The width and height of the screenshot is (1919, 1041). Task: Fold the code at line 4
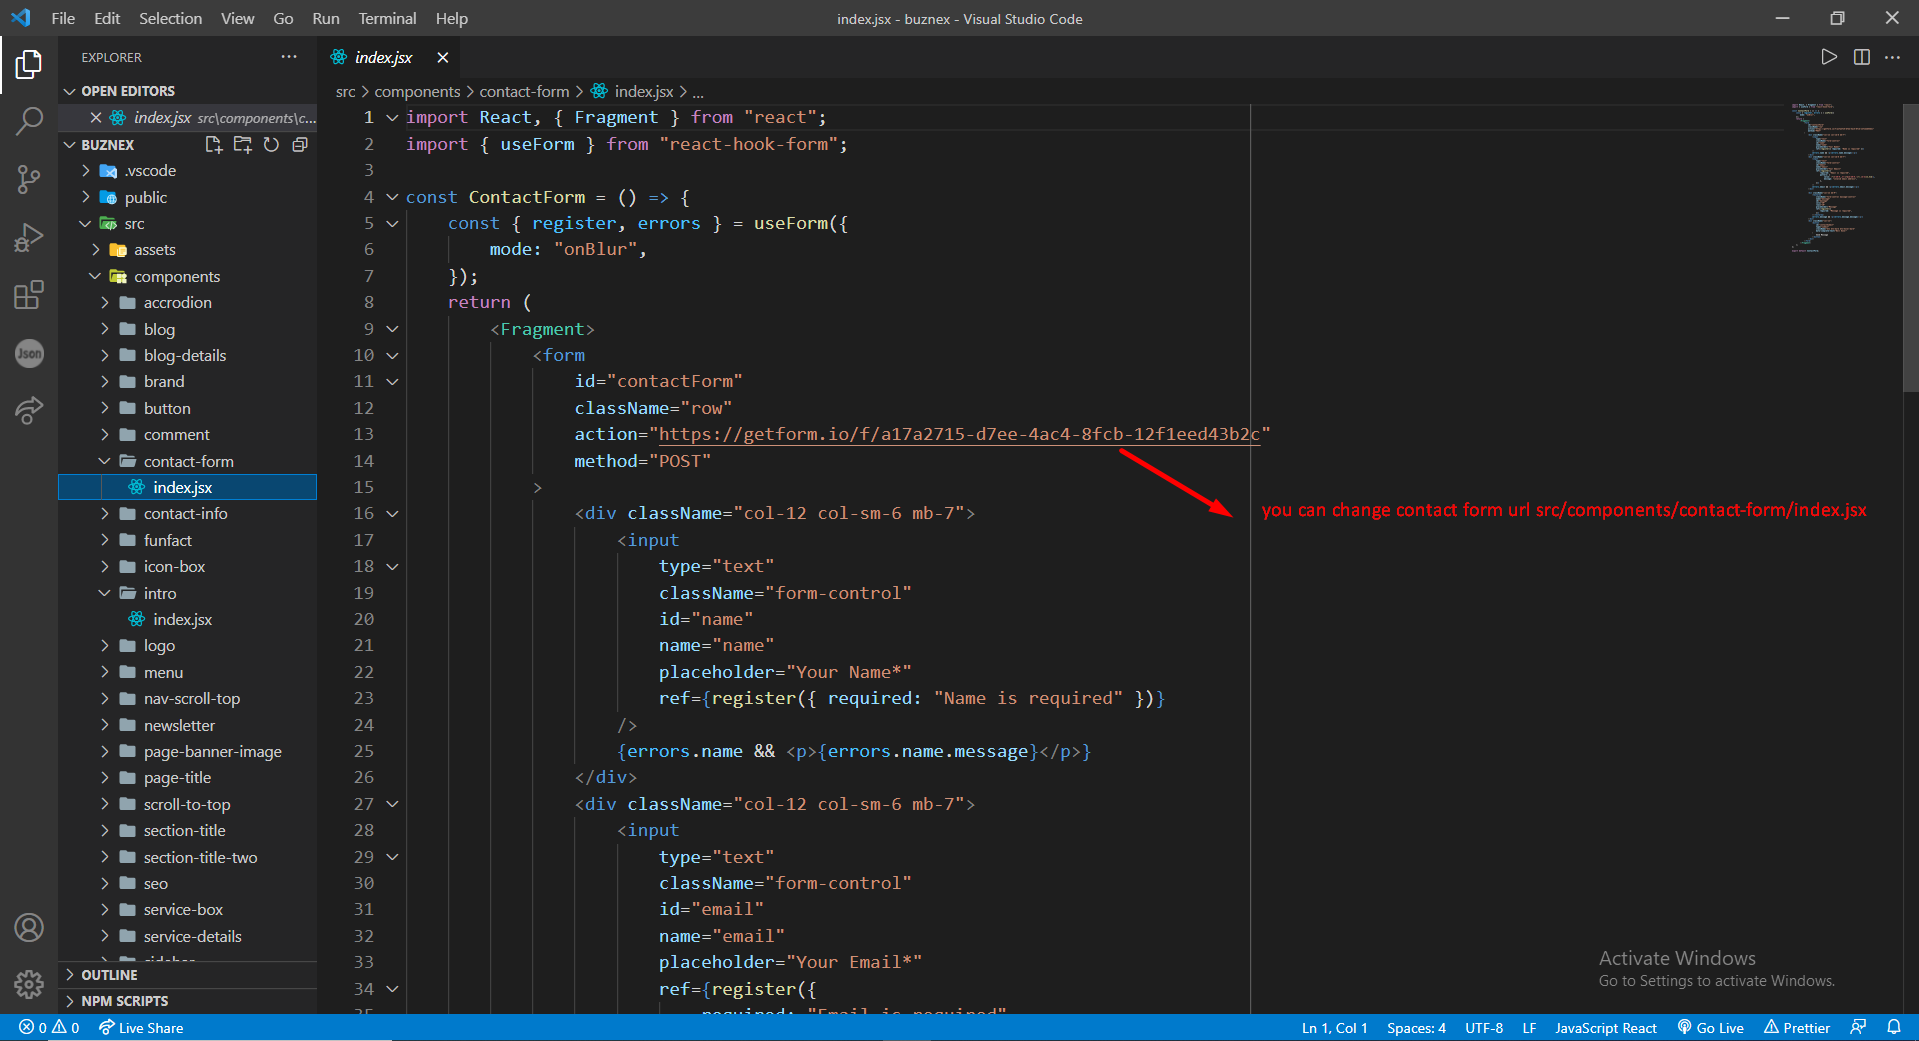point(392,198)
